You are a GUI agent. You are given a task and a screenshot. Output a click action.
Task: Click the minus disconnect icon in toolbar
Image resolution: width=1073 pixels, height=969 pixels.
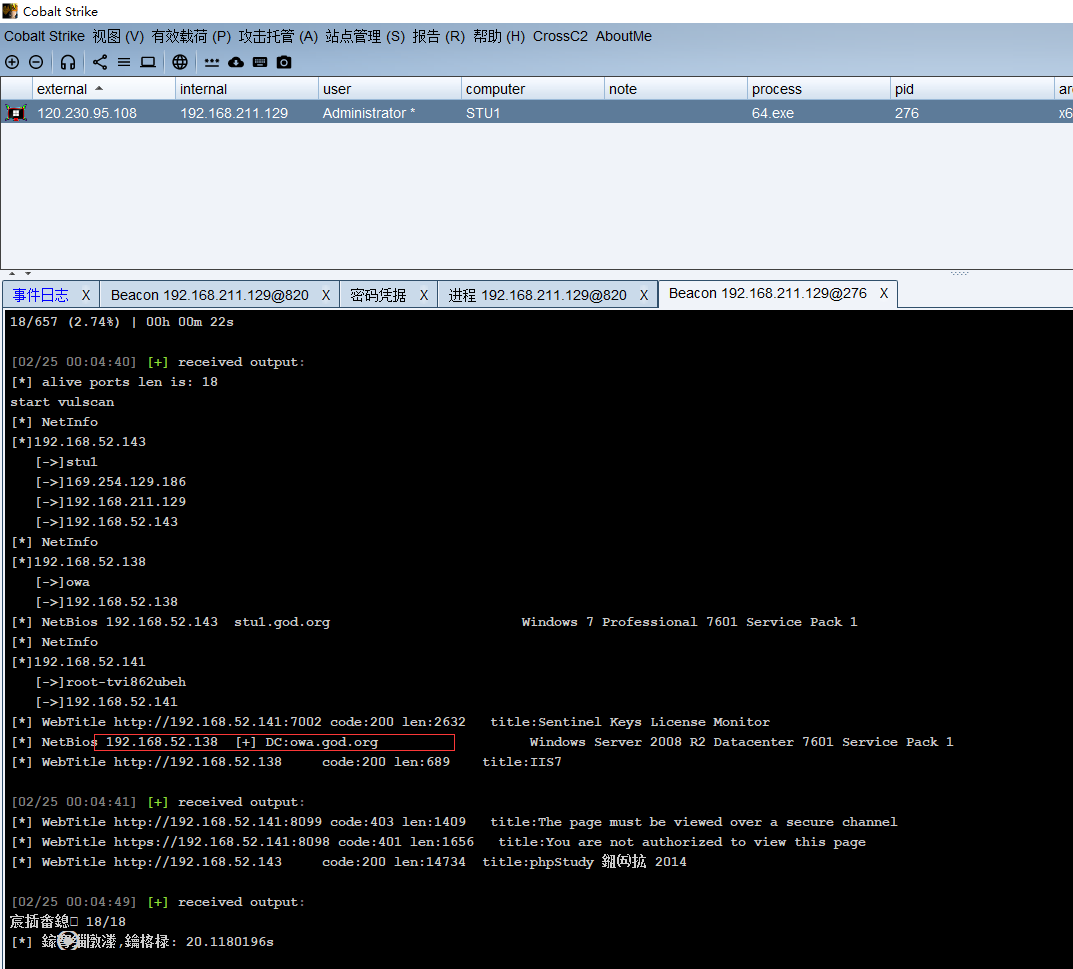click(x=36, y=62)
